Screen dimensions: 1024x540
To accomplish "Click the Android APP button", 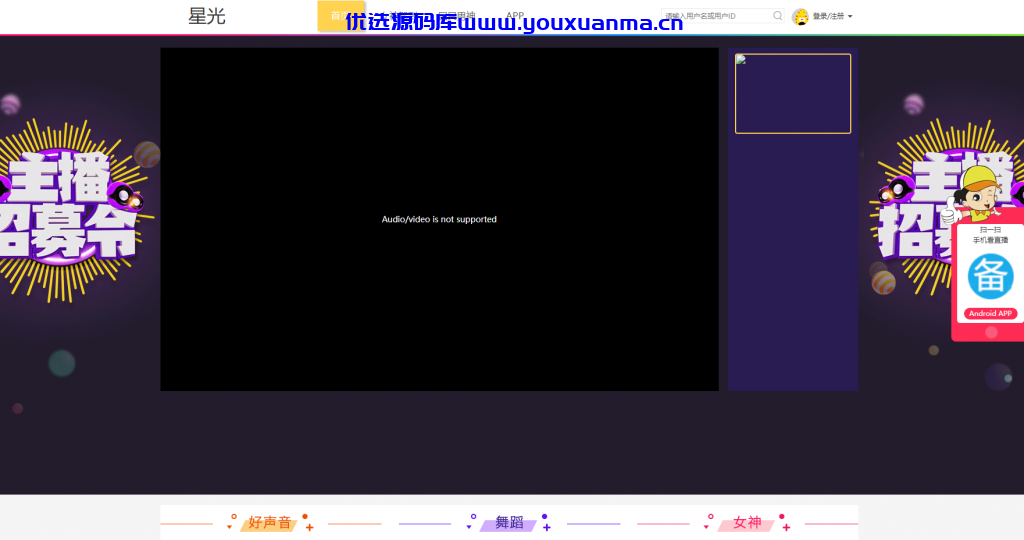I will pyautogui.click(x=990, y=313).
